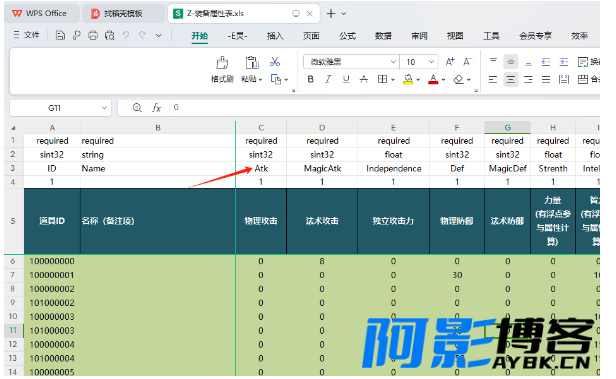The height and width of the screenshot is (379, 616).
Task: Apply distributed alignment icon
Action: point(564,79)
